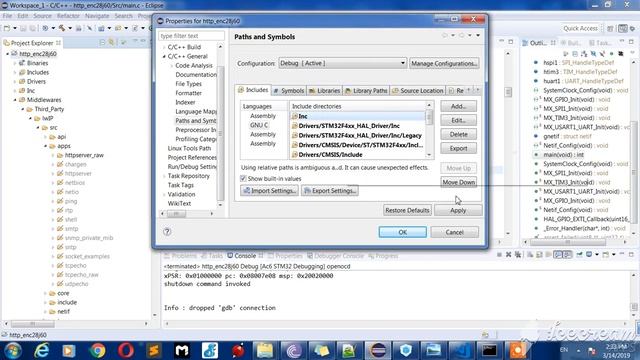Open the File menu in Eclipse
The width and height of the screenshot is (640, 360).
point(7,16)
